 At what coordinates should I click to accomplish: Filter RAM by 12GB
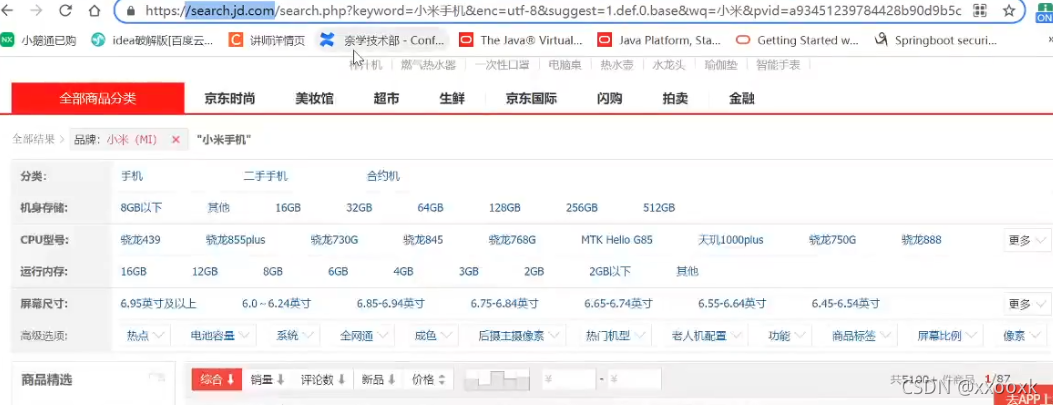point(205,272)
